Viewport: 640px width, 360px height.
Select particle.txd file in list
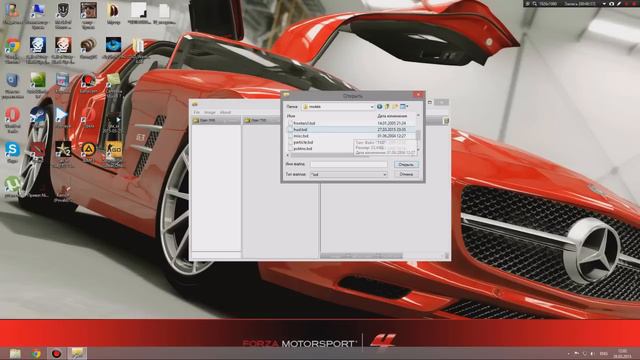click(303, 142)
